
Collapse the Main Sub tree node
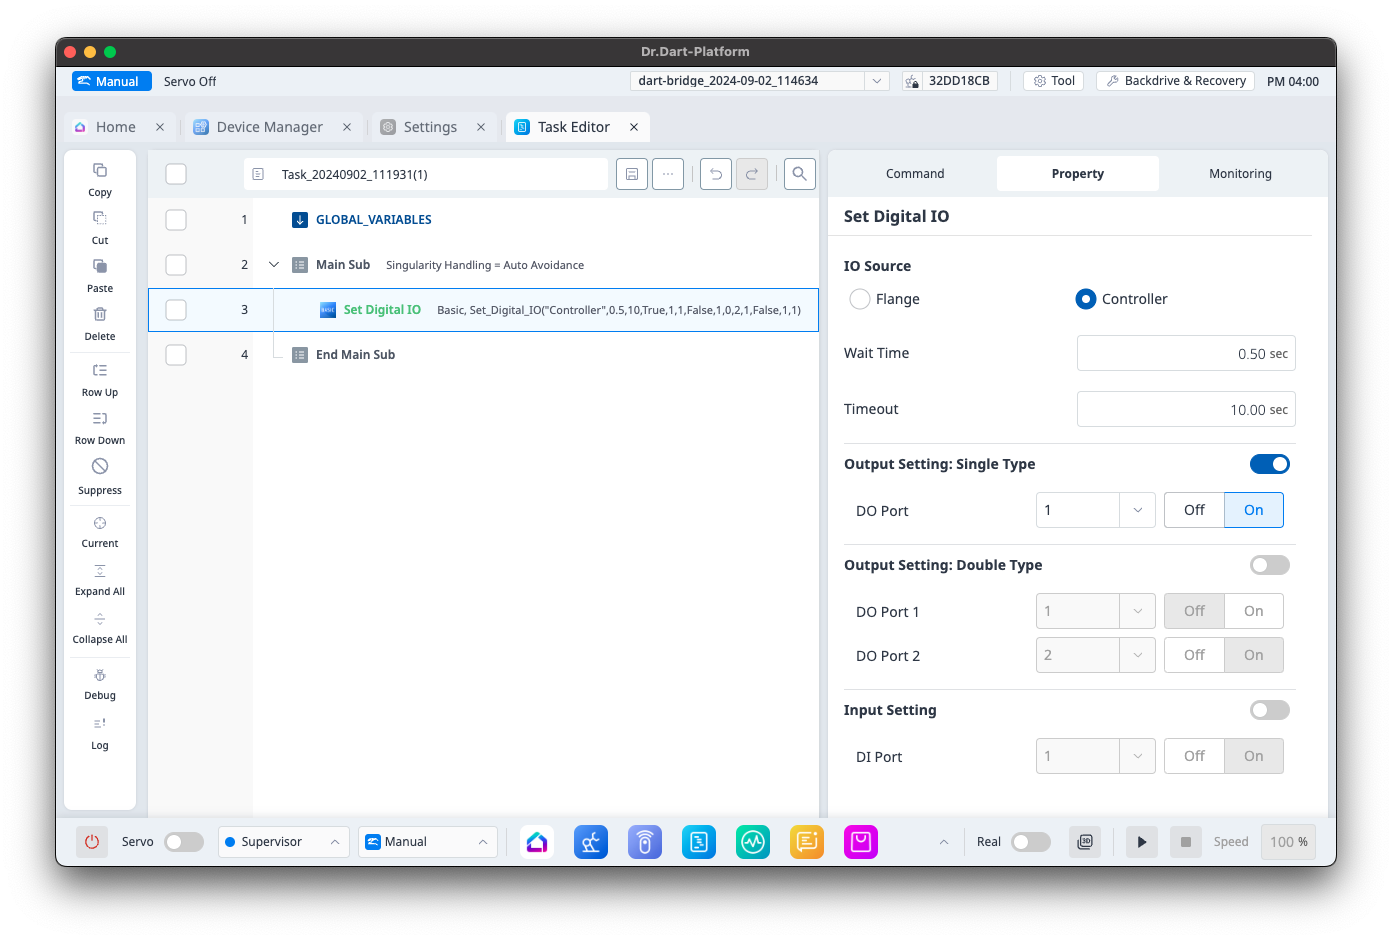[x=274, y=265]
